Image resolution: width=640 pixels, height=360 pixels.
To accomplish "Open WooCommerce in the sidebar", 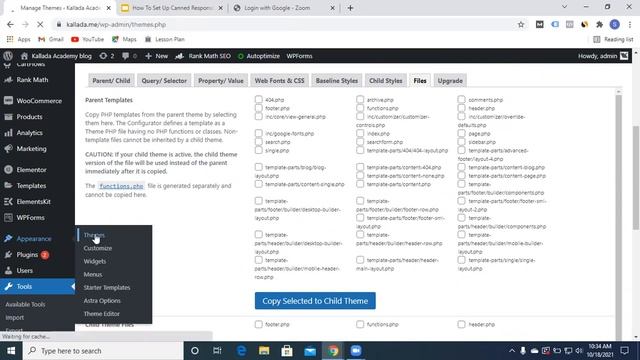I will 39,101.
